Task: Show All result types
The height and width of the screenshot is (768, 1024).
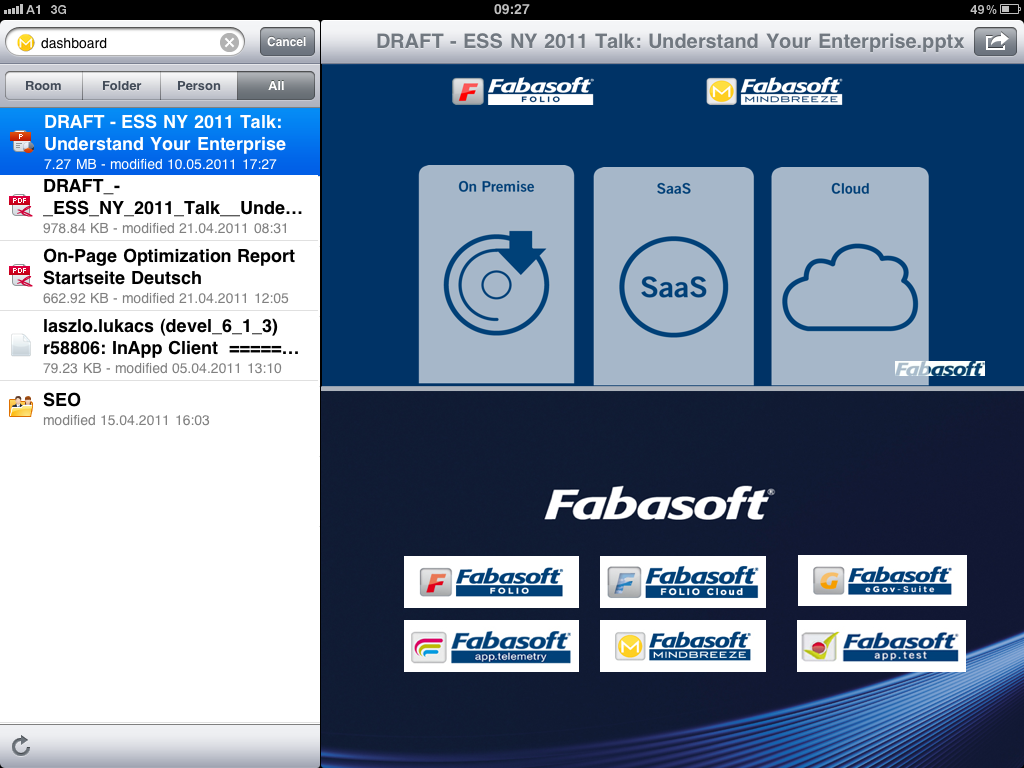Action: (276, 86)
